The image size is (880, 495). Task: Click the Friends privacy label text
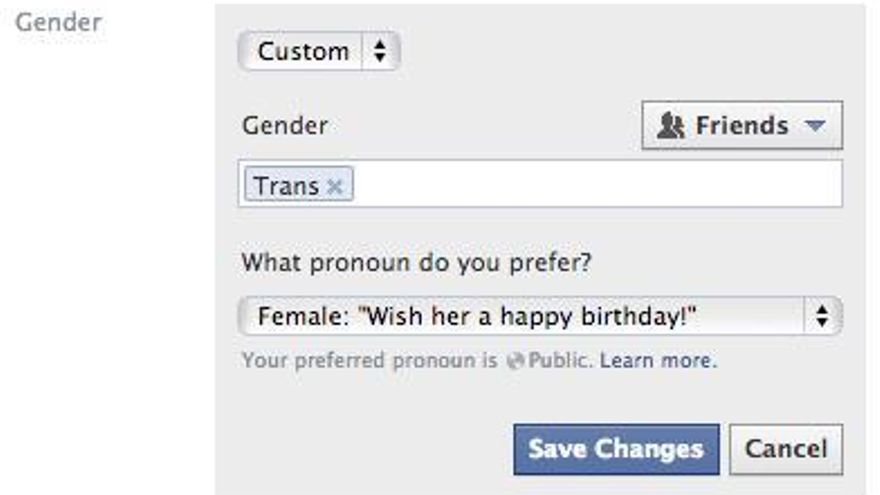pos(742,126)
